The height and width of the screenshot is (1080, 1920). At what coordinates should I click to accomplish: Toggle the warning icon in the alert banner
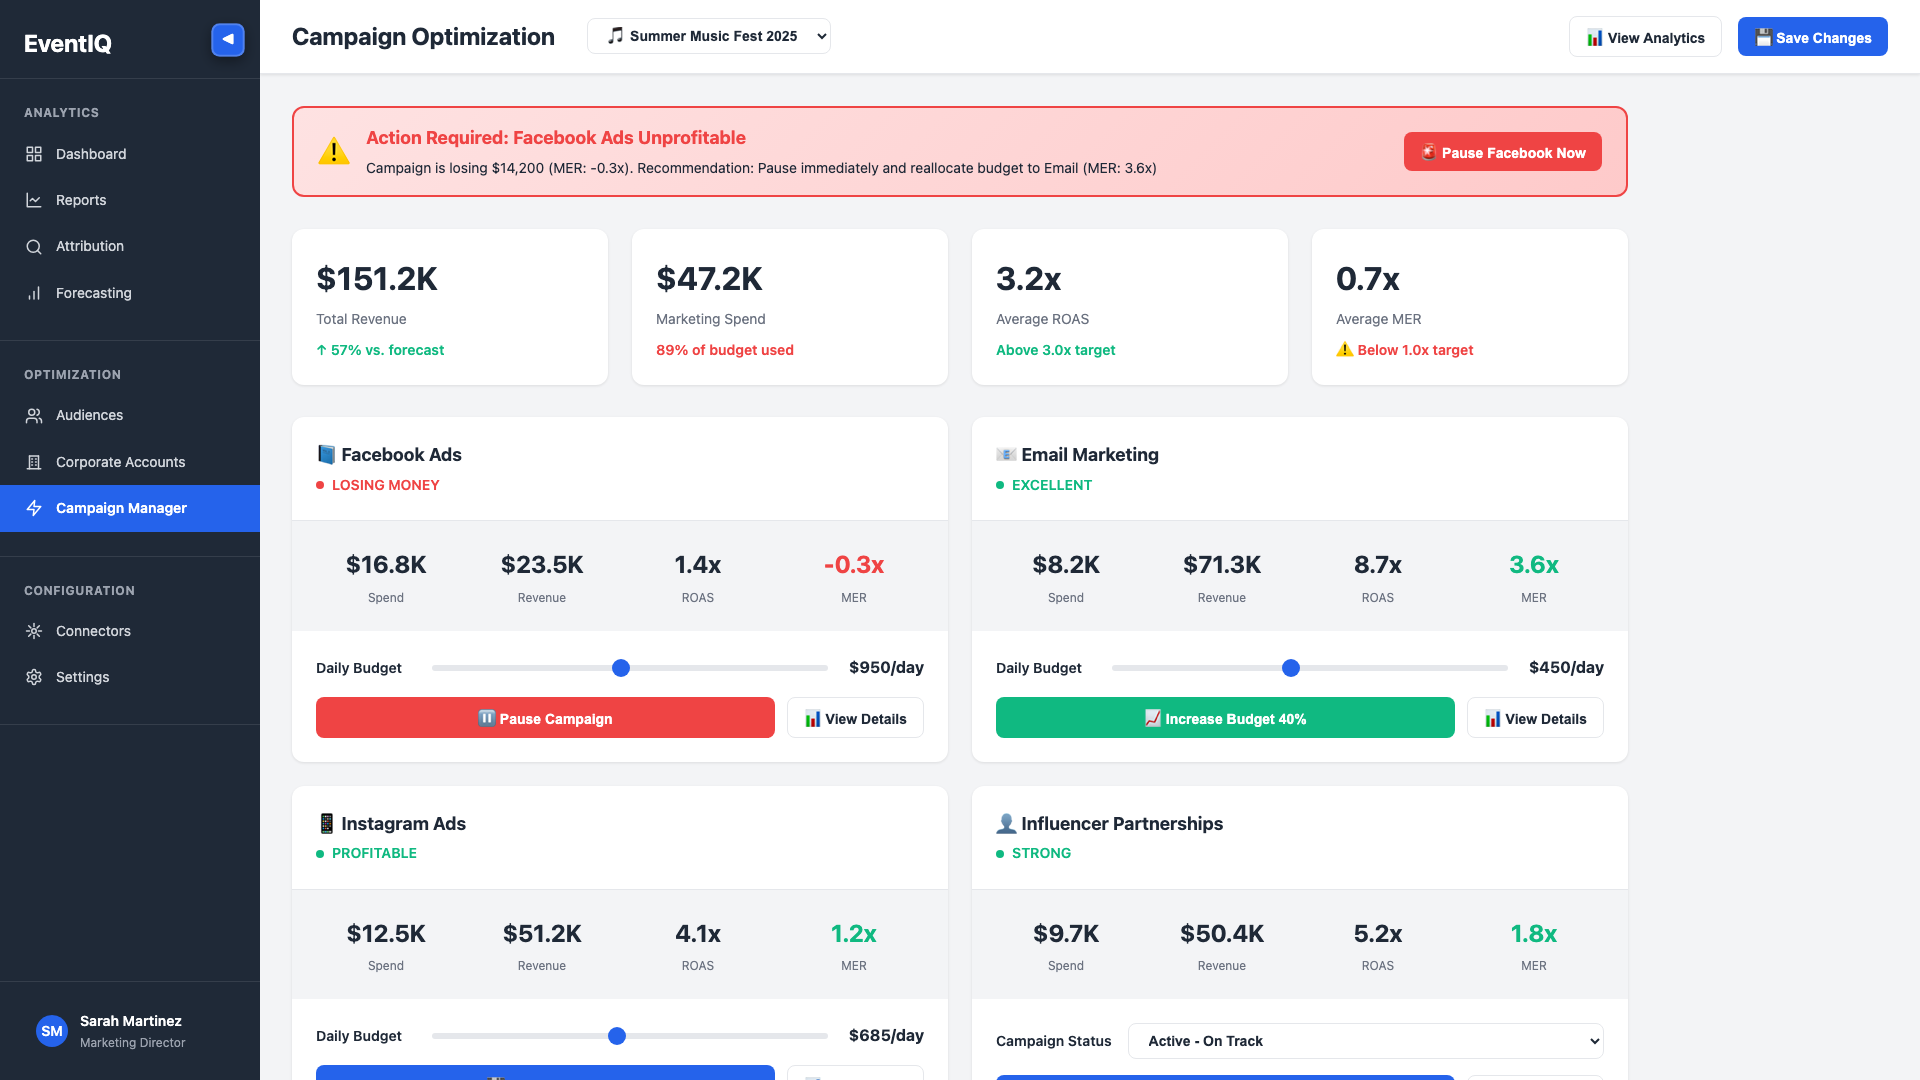pyautogui.click(x=334, y=151)
